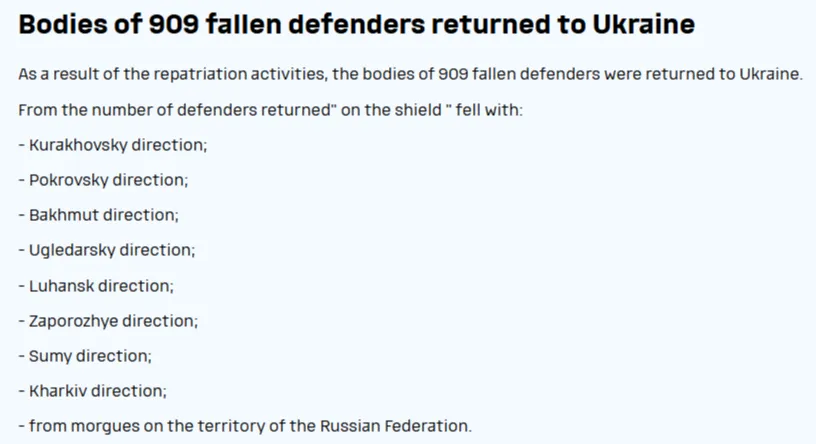This screenshot has width=816, height=444.
Task: Click the headline about 909 fallen defenders
Action: click(356, 24)
